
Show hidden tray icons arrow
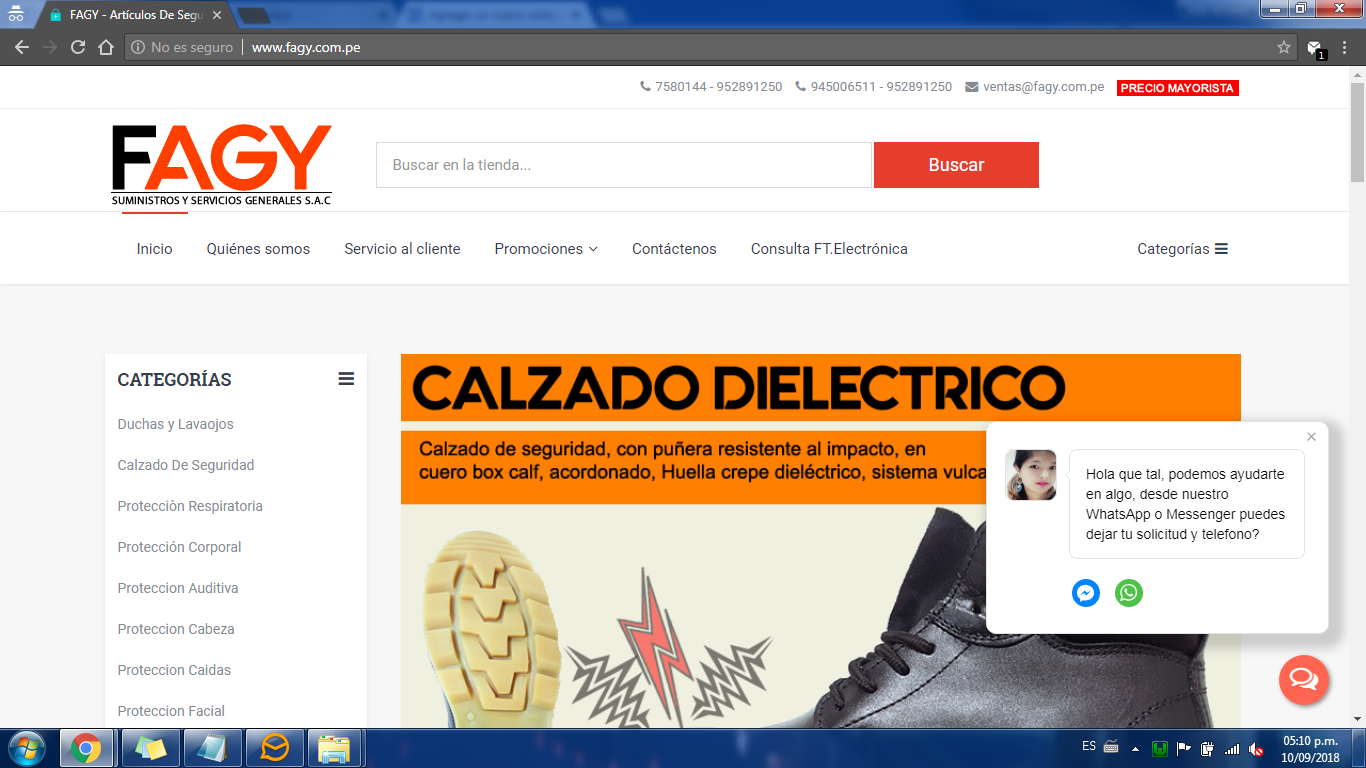coord(1135,748)
